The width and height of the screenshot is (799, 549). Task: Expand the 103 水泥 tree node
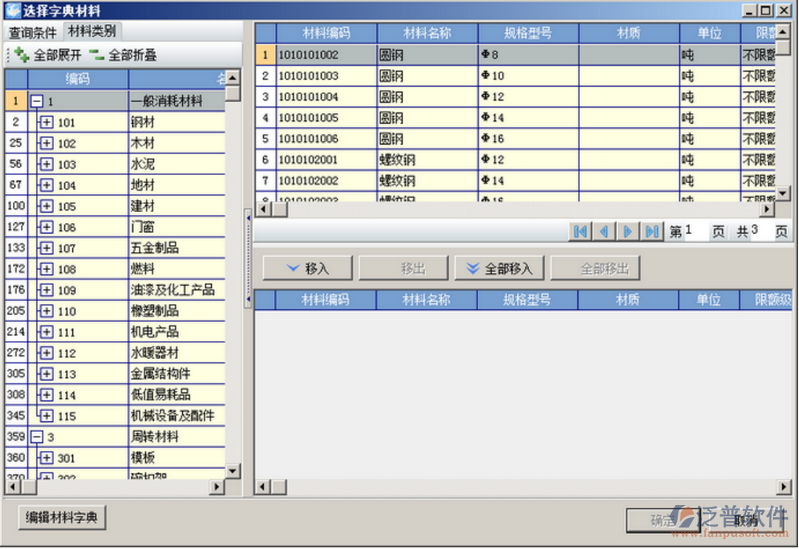46,164
